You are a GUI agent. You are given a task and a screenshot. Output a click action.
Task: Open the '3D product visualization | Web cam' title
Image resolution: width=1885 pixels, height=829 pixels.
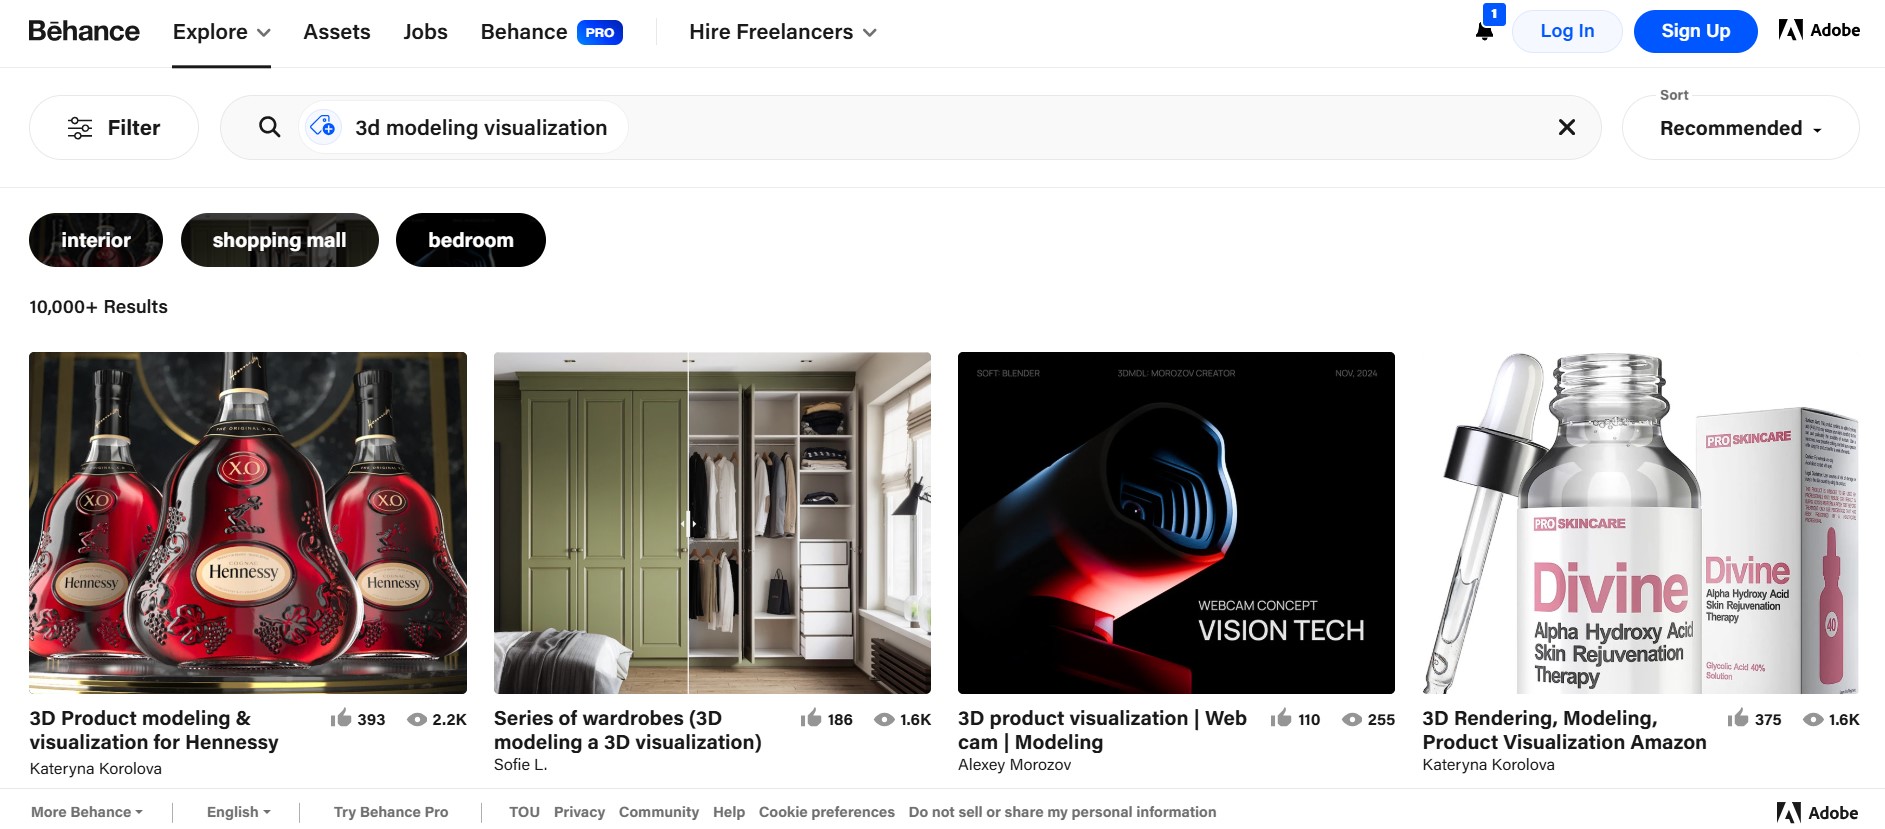pos(1102,730)
